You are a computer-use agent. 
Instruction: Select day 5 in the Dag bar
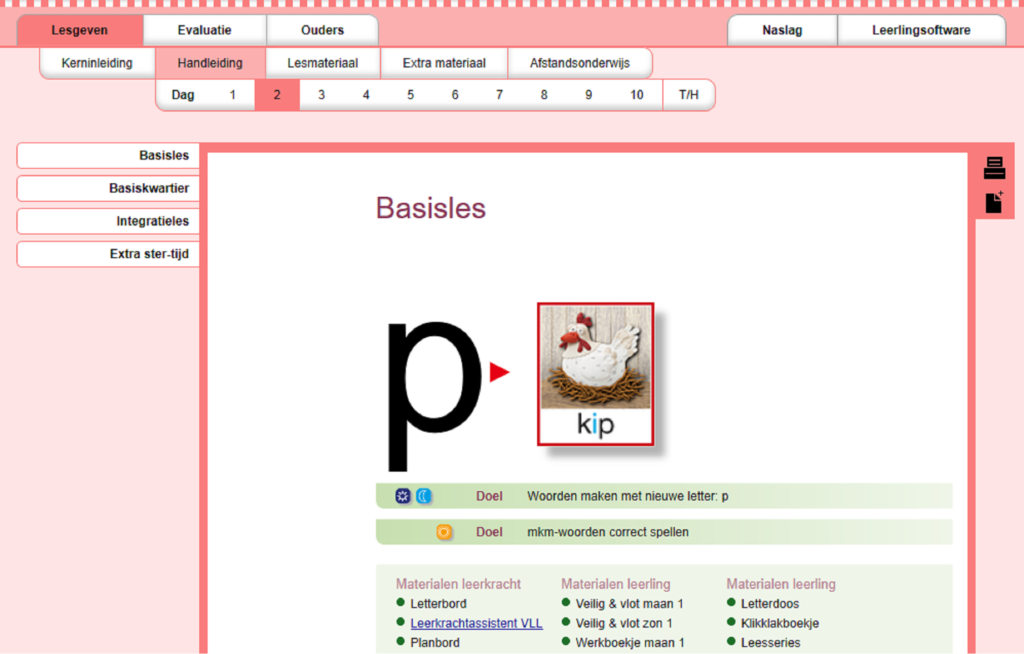tap(410, 95)
